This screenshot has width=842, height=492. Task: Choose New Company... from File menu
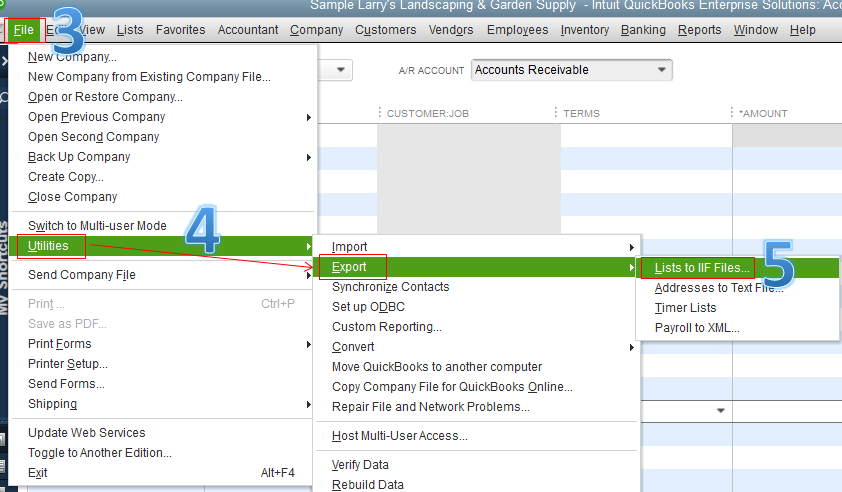72,57
